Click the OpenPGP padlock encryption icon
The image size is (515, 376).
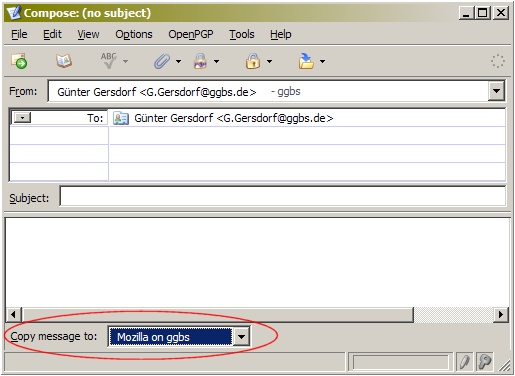coord(200,61)
